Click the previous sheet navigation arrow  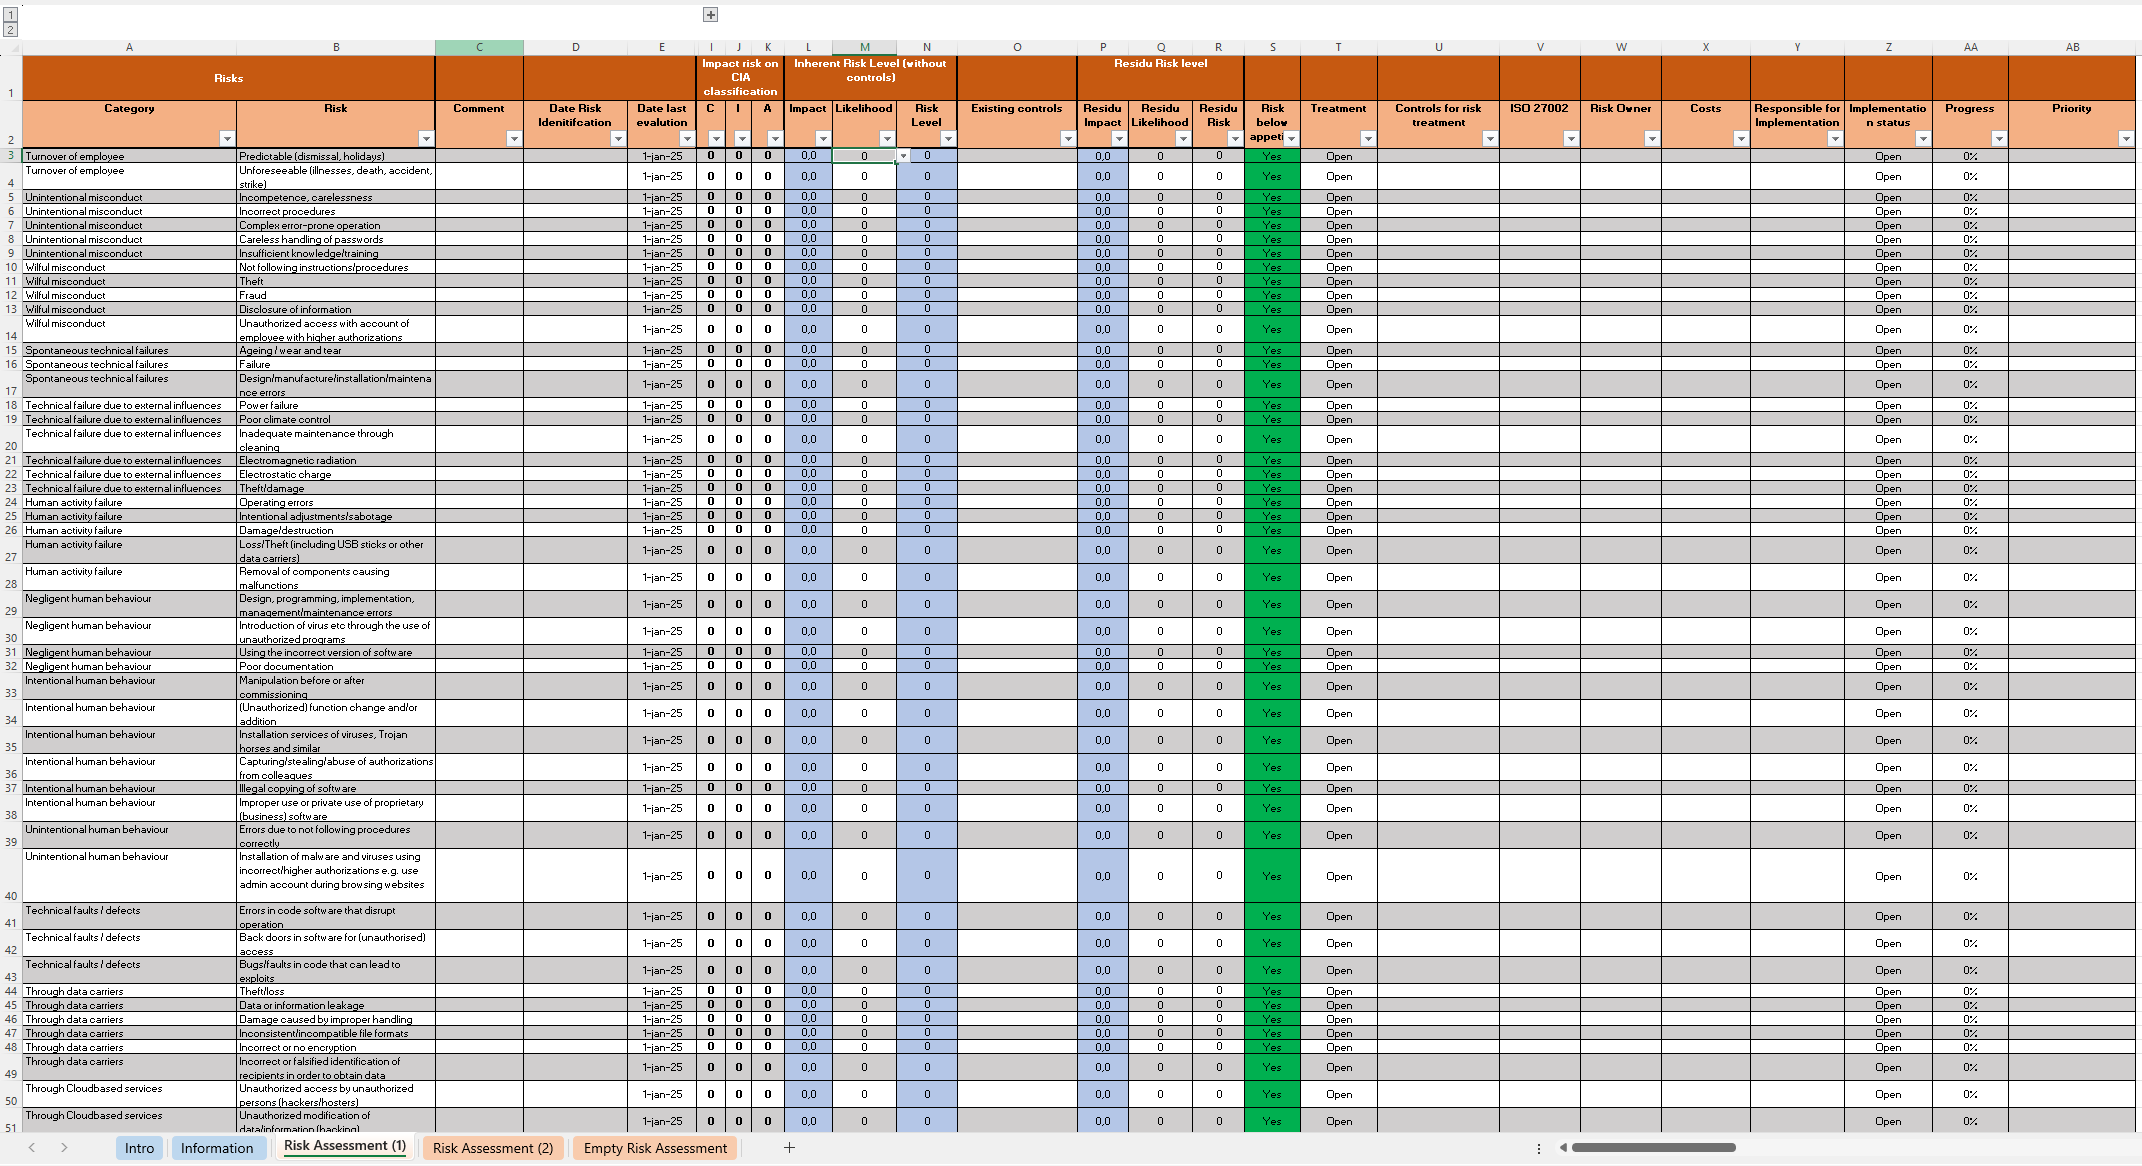(x=31, y=1148)
